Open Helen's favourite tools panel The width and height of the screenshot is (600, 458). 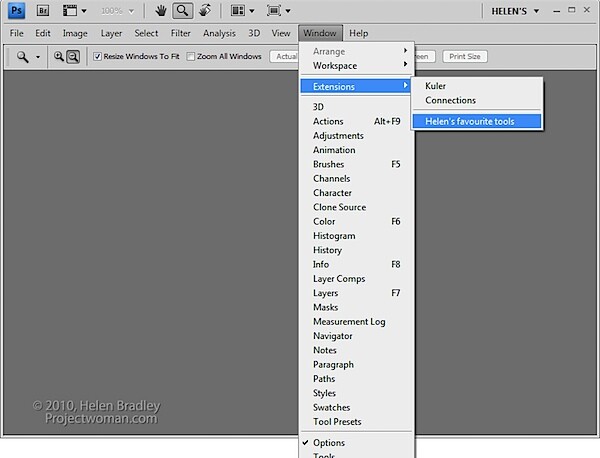[477, 121]
